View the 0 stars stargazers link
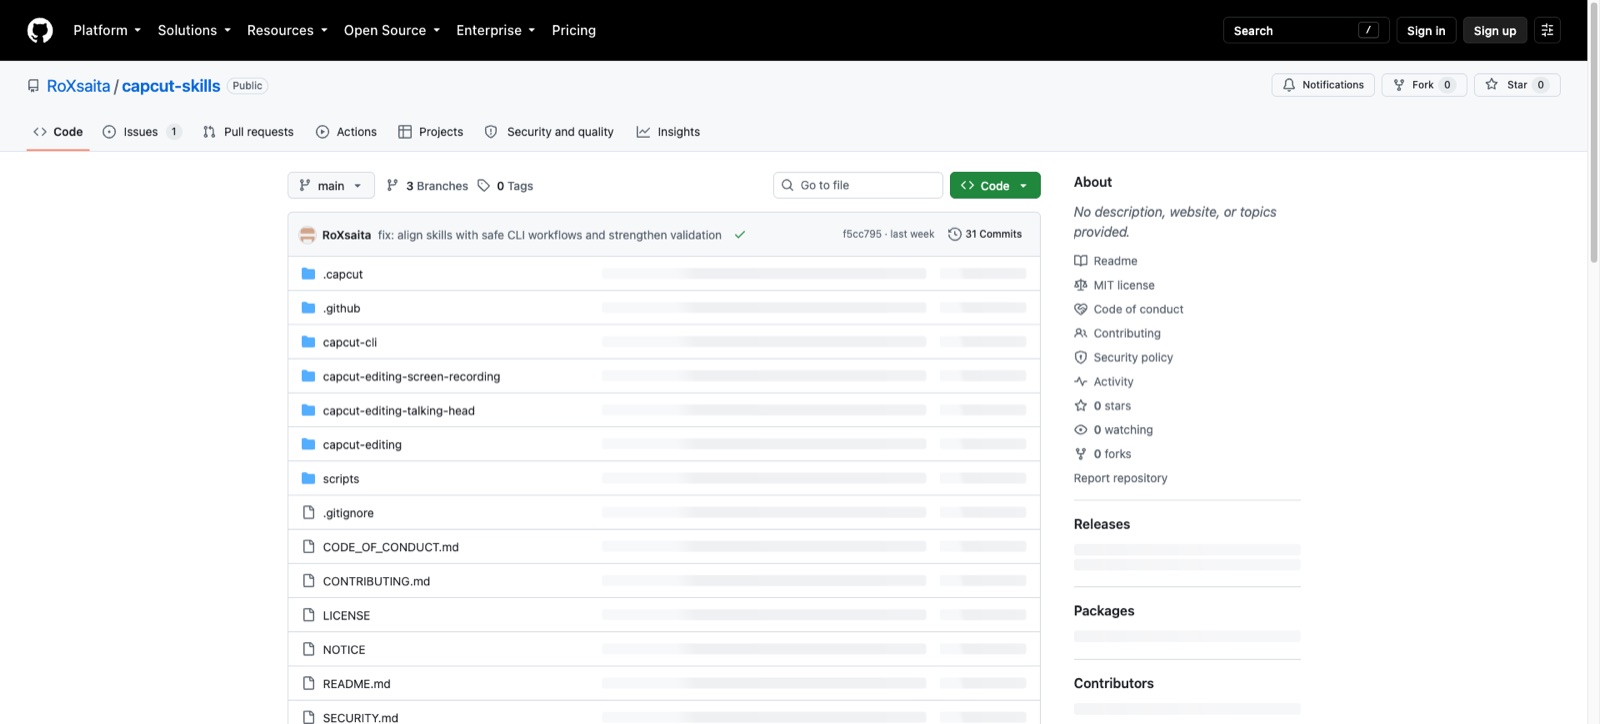 tap(1102, 406)
